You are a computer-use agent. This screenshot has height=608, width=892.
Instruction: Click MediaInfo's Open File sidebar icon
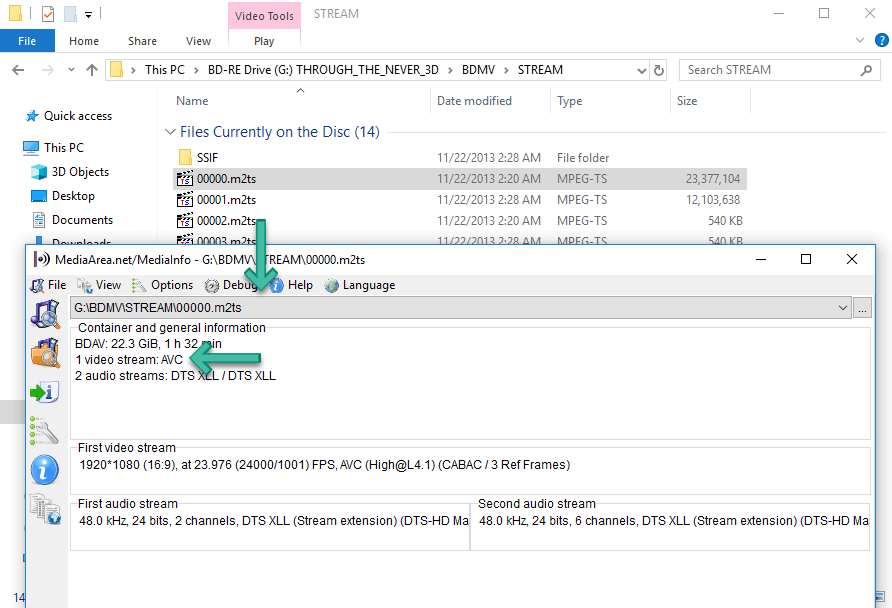coord(46,315)
